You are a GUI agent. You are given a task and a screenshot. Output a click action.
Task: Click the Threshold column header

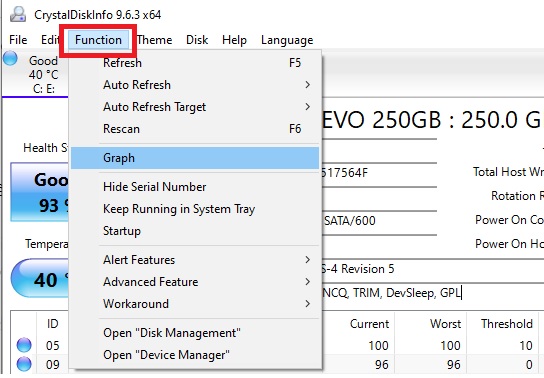click(507, 324)
